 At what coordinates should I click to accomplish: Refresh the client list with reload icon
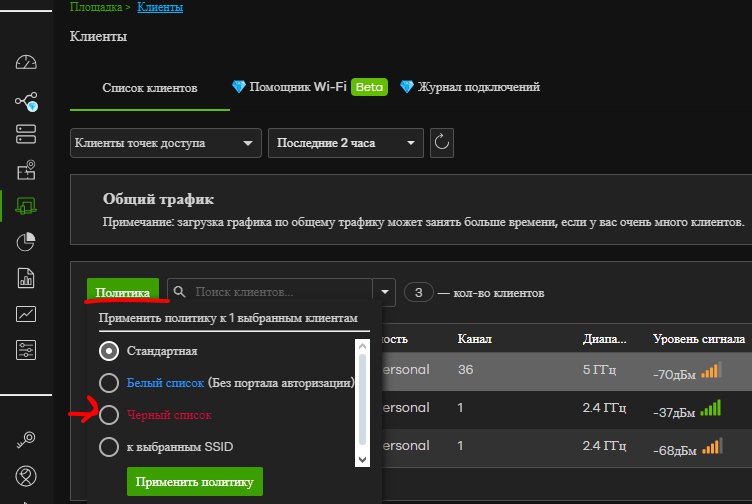pyautogui.click(x=442, y=143)
